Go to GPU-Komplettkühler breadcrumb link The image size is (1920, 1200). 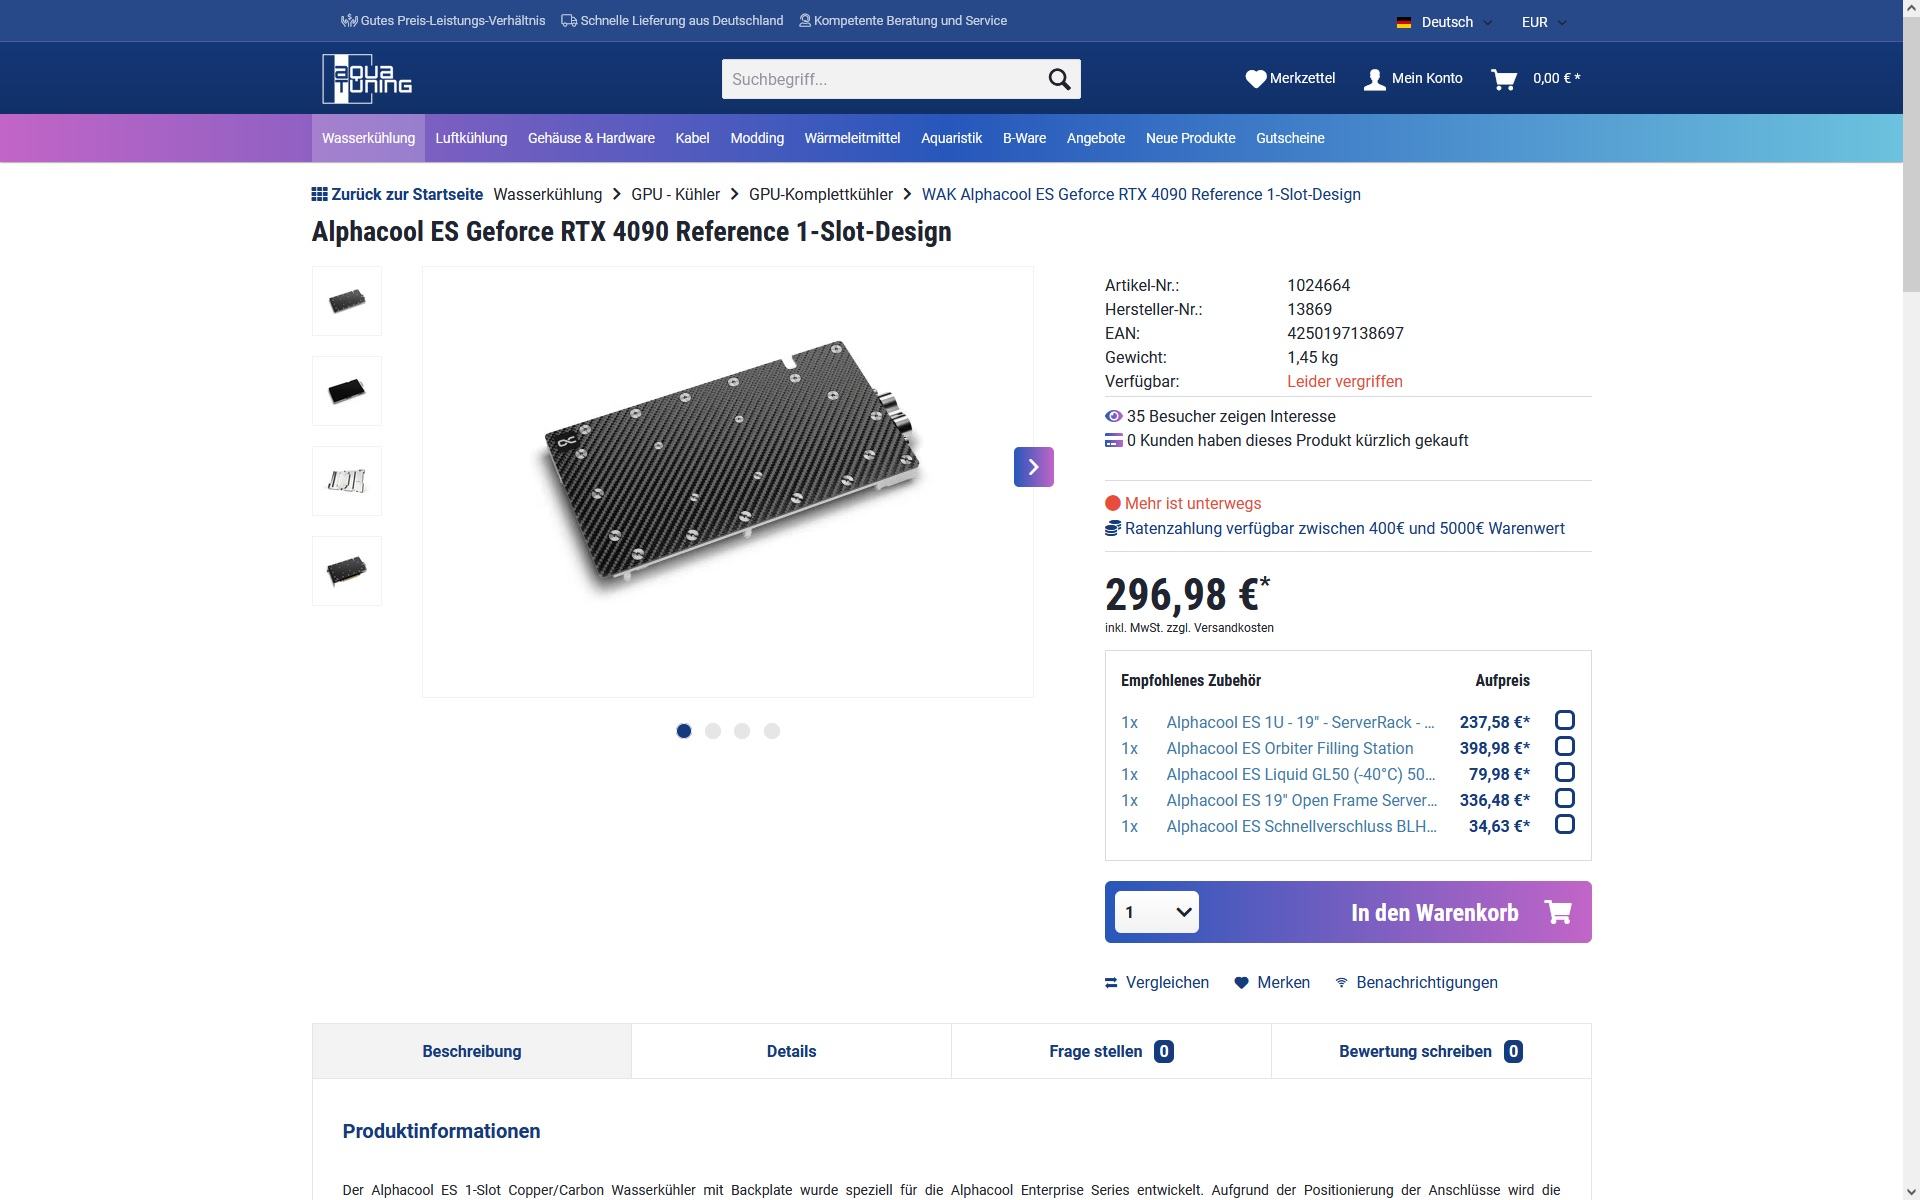[820, 195]
